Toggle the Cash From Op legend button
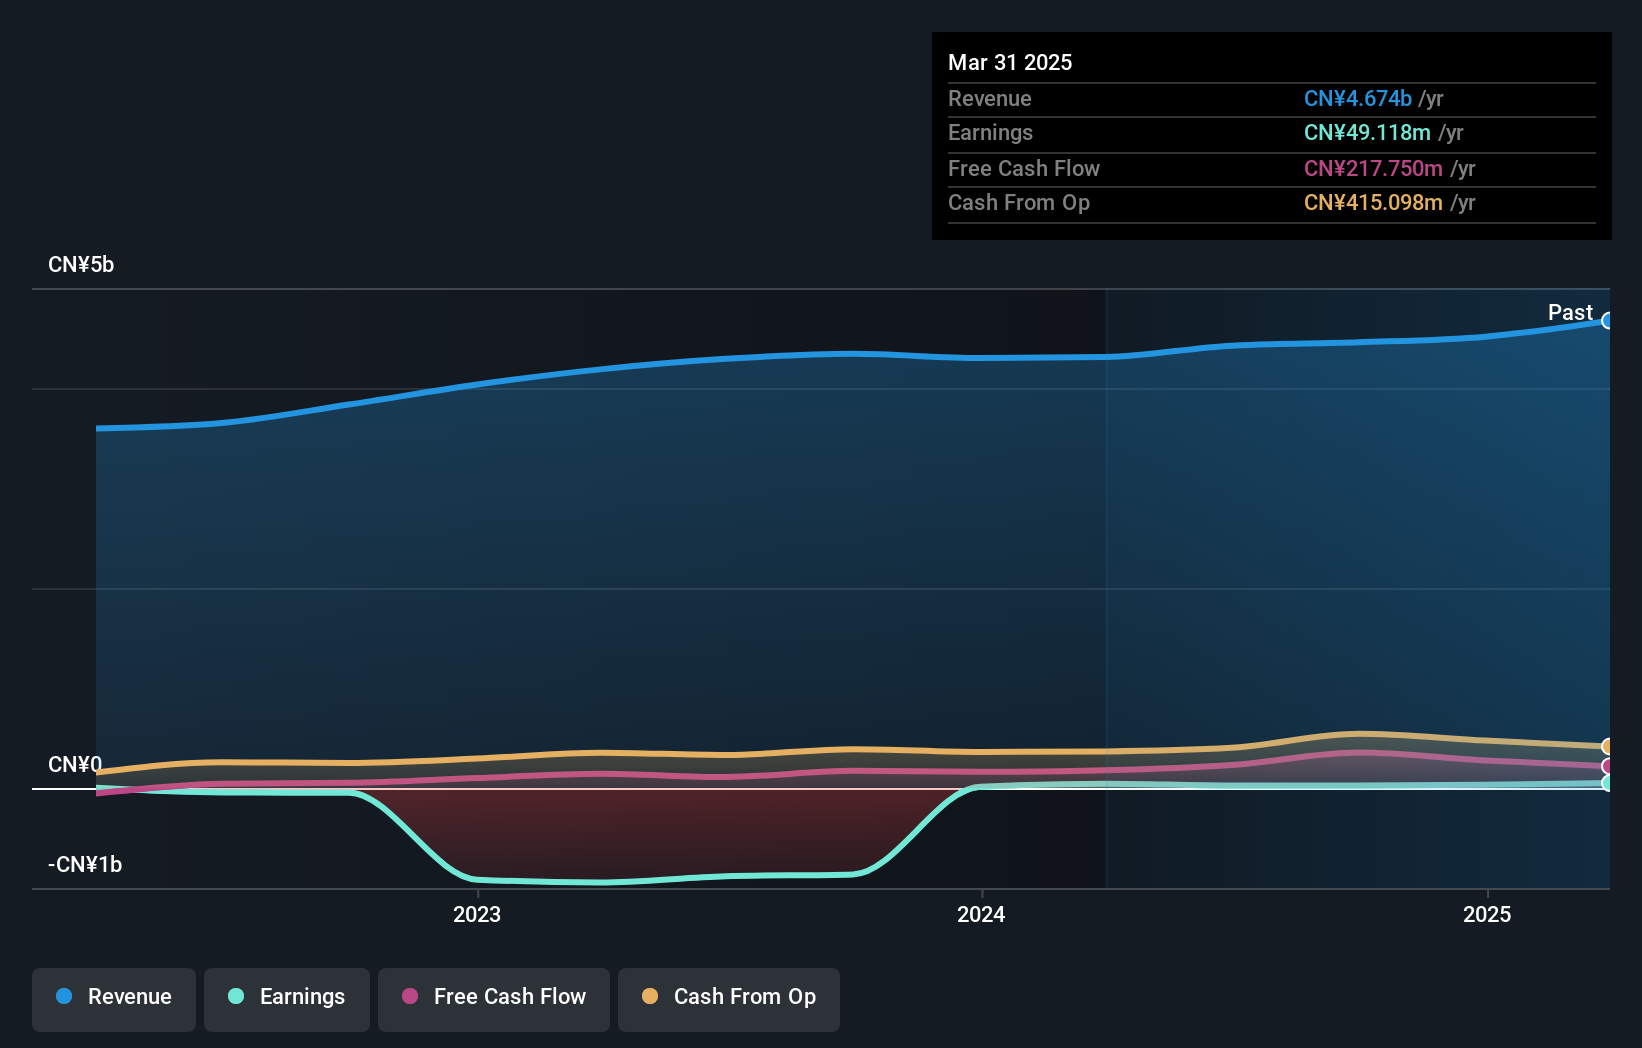1642x1048 pixels. click(x=729, y=999)
